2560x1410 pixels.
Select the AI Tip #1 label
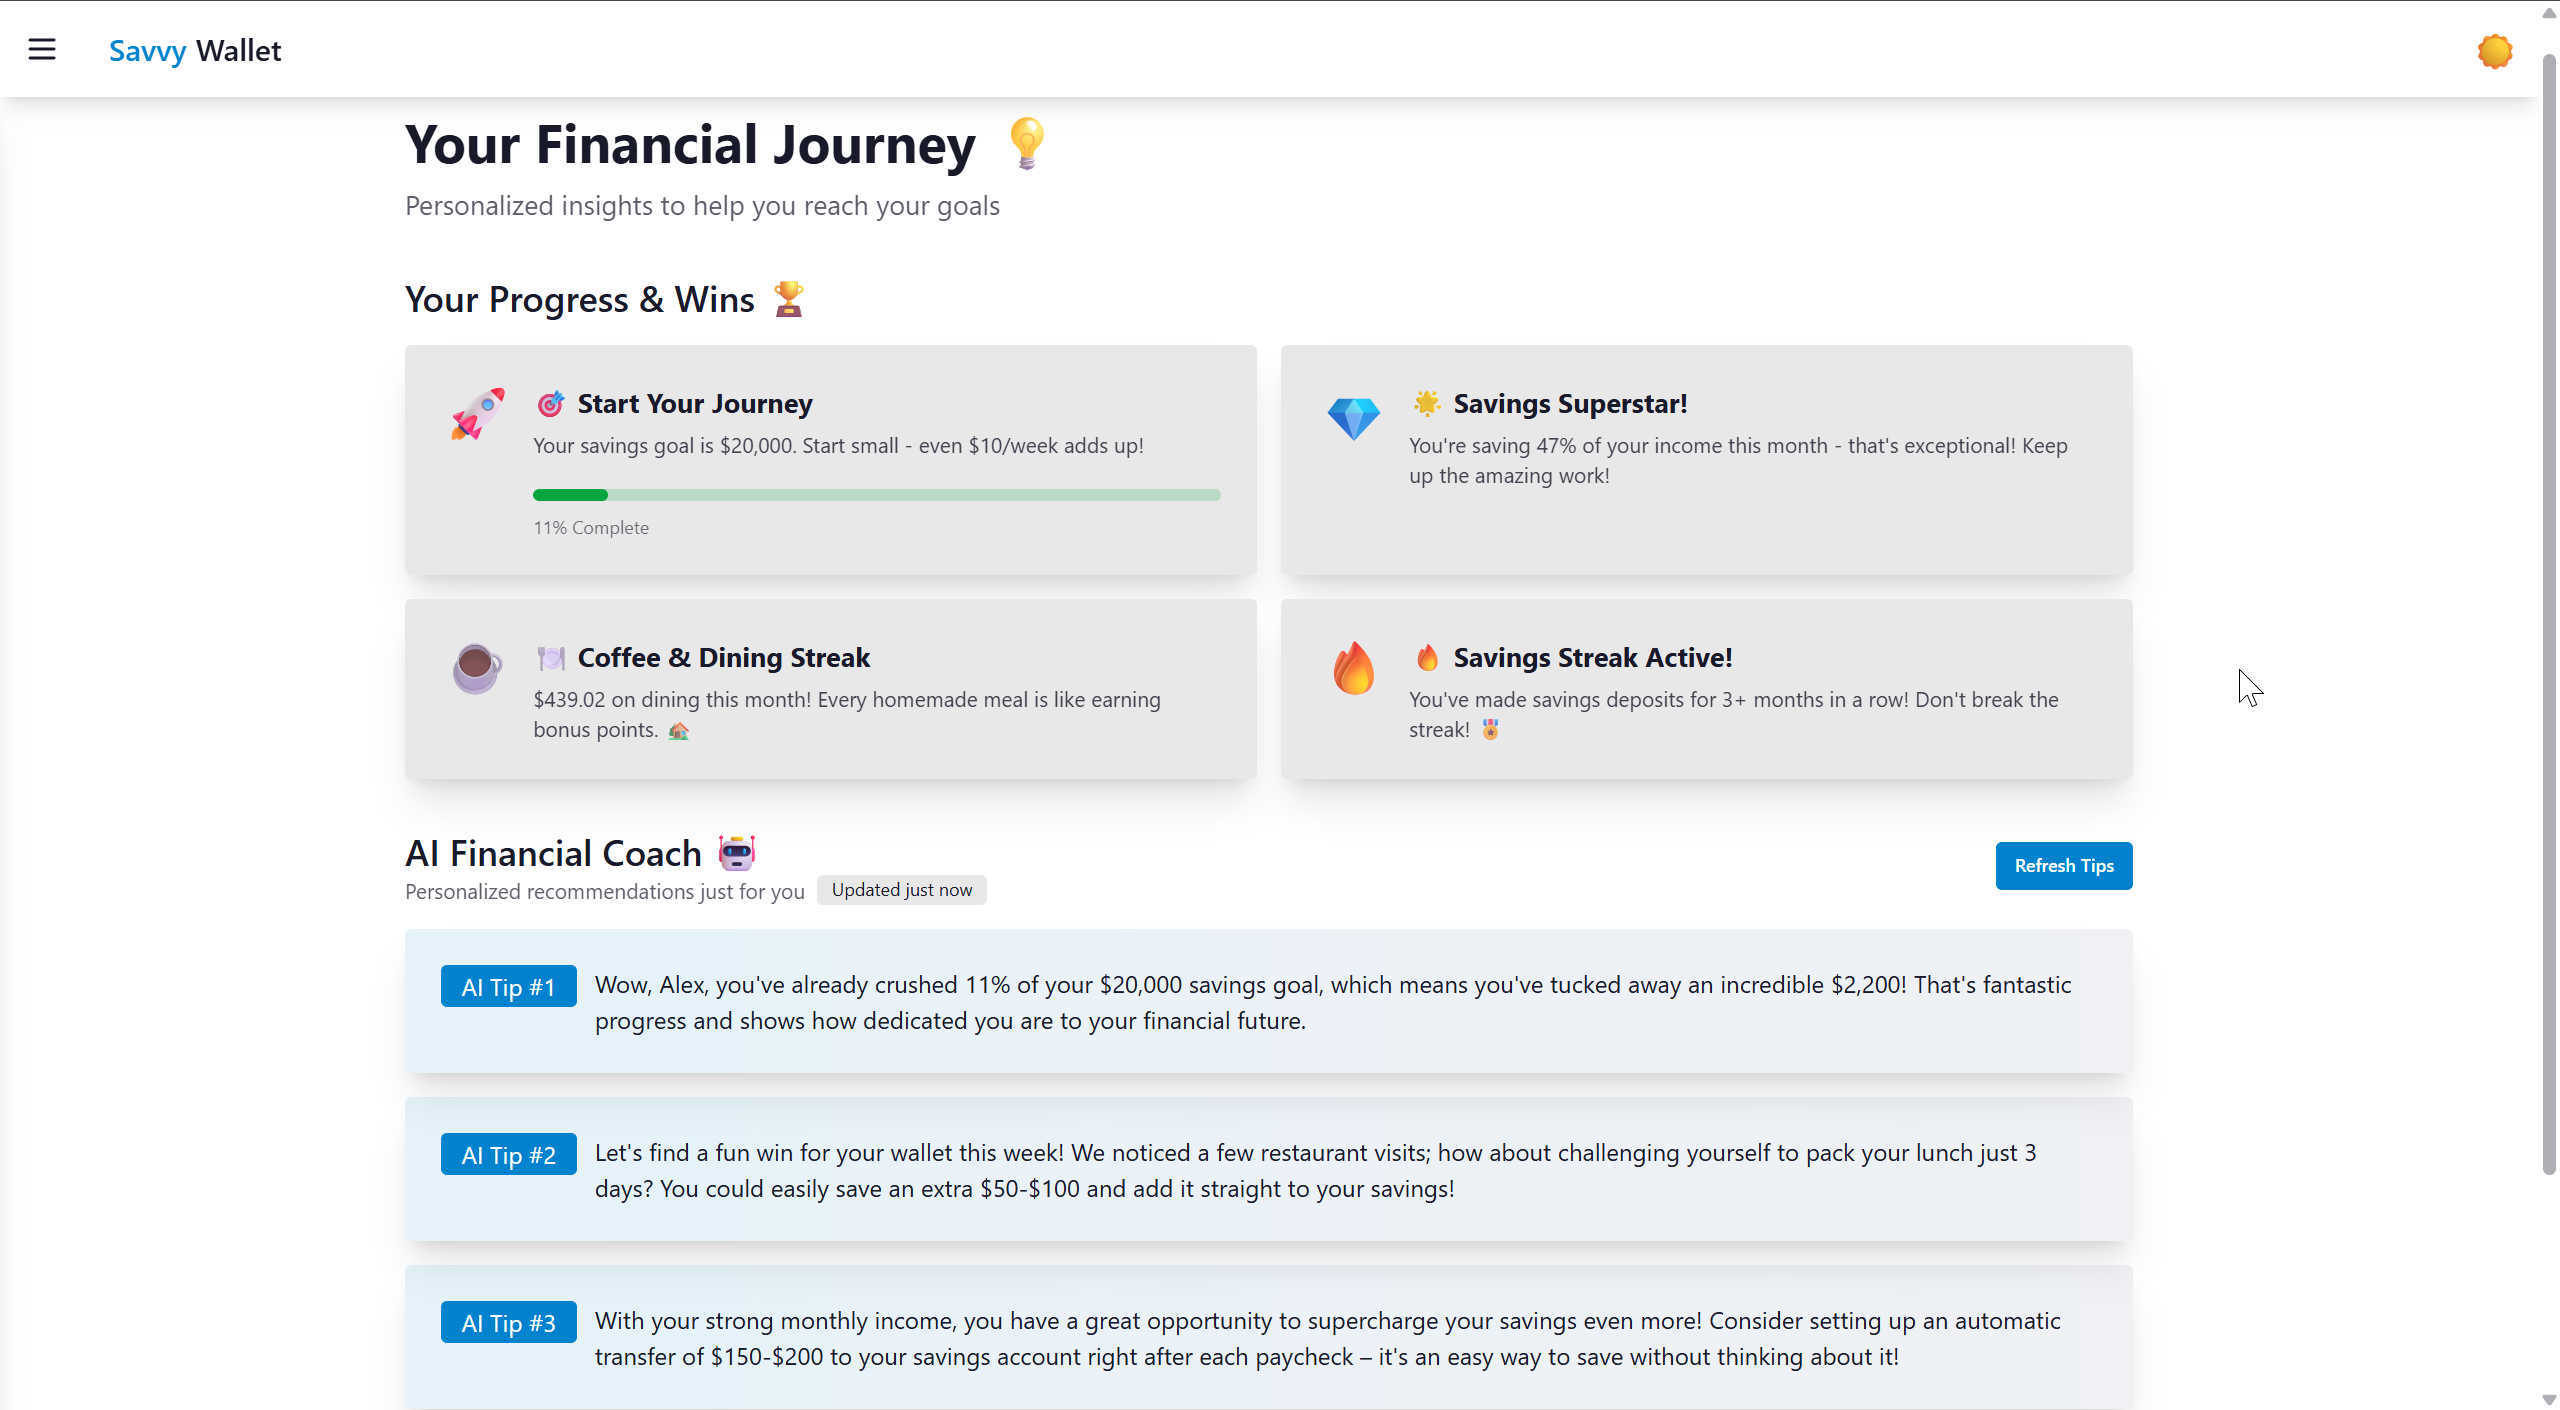click(x=509, y=986)
